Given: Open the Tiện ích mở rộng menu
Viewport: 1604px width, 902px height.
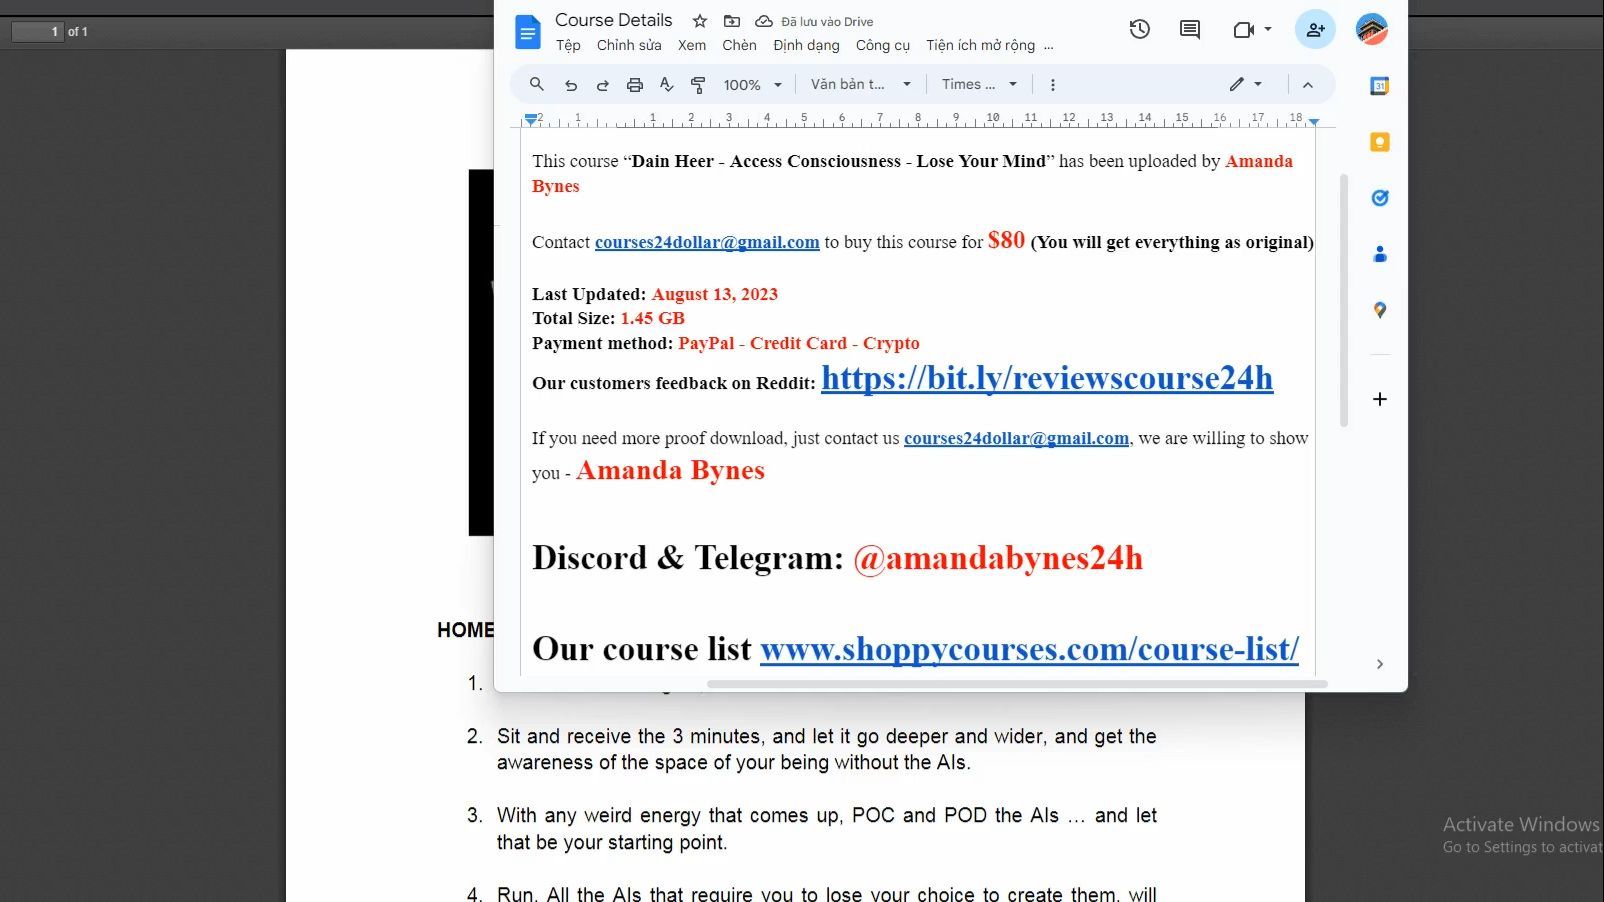Looking at the screenshot, I should tap(980, 45).
